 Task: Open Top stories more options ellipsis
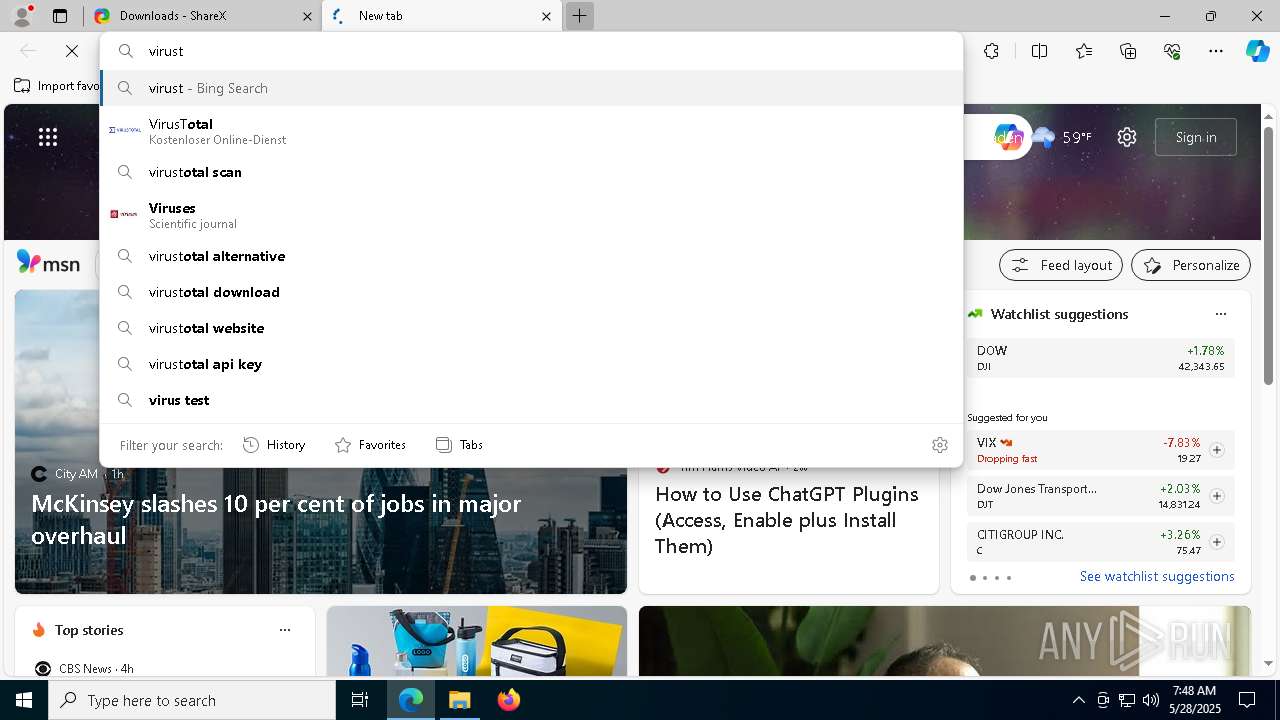(285, 630)
